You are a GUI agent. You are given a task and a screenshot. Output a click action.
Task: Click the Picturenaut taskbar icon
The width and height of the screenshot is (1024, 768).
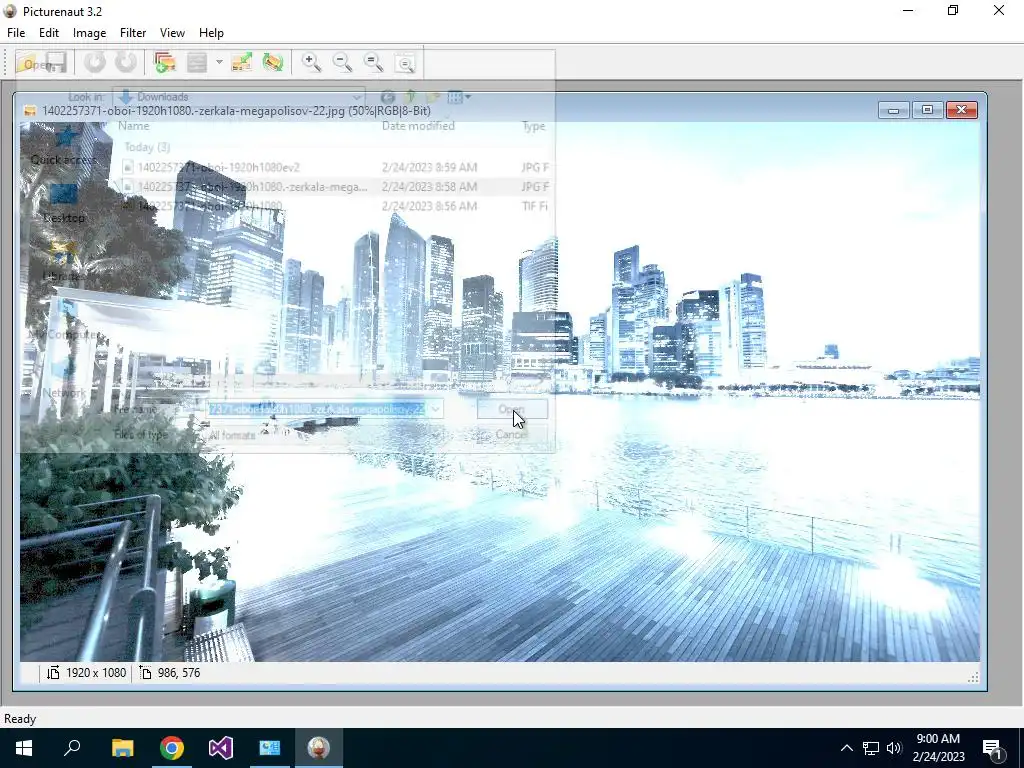pyautogui.click(x=319, y=748)
